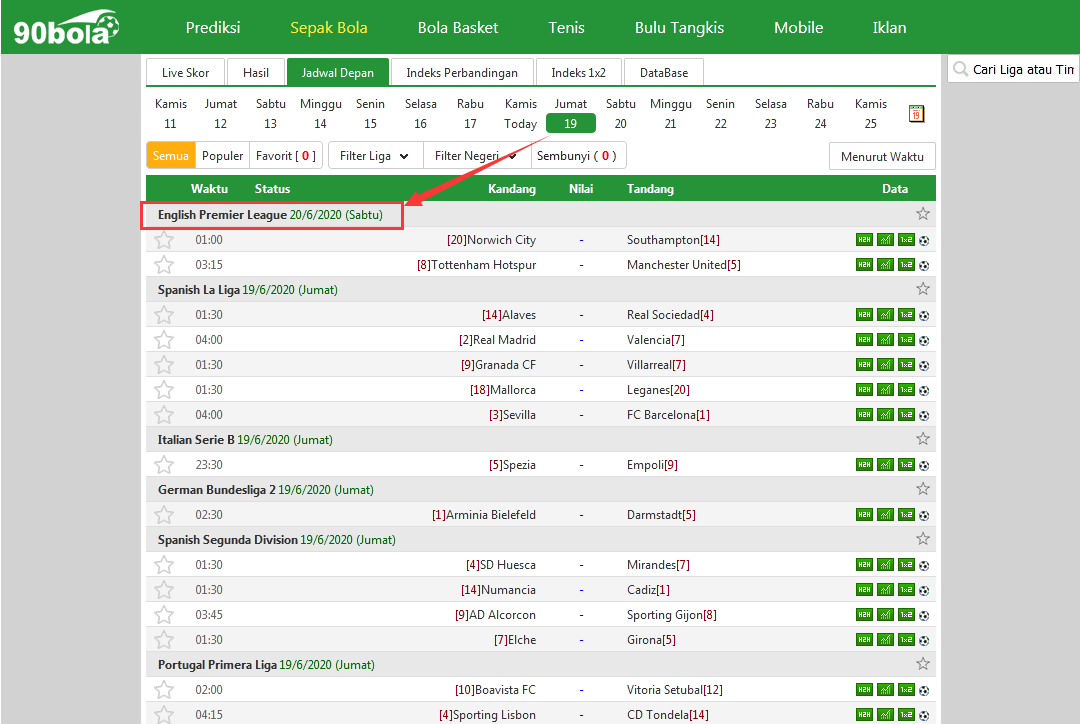Select date Minggu 14
Screen dimensions: 1080x724
point(320,114)
